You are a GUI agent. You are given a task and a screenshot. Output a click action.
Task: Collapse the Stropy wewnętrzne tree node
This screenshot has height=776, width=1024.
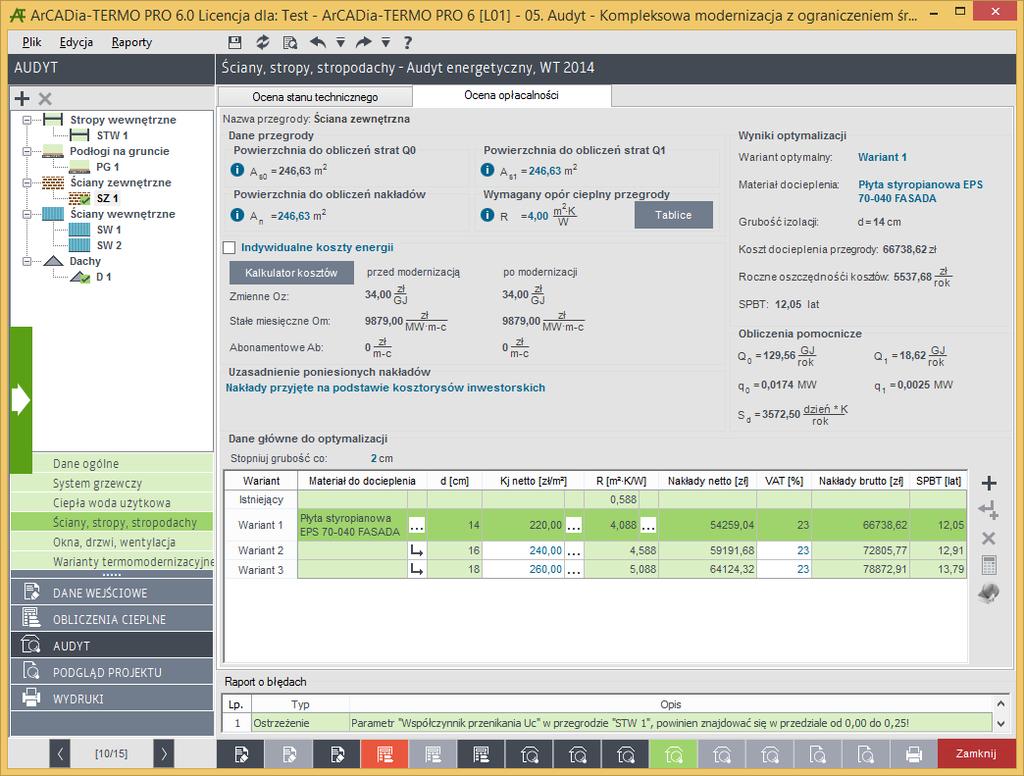(27, 120)
